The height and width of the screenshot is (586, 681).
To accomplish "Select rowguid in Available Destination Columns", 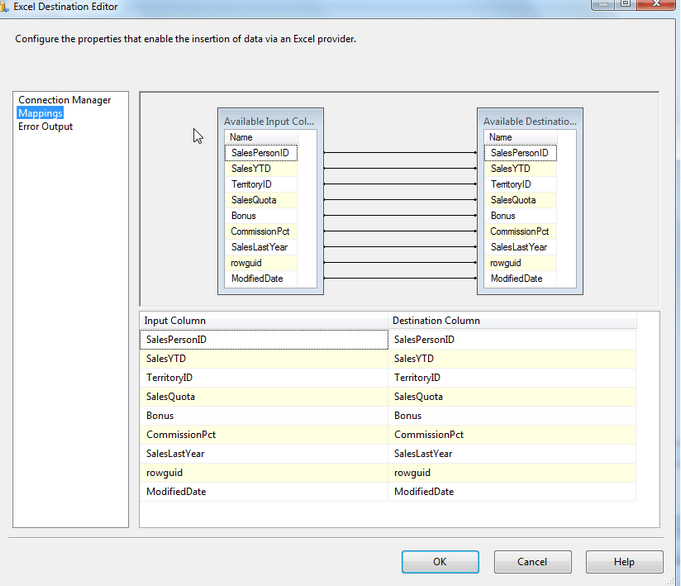I will pos(520,262).
